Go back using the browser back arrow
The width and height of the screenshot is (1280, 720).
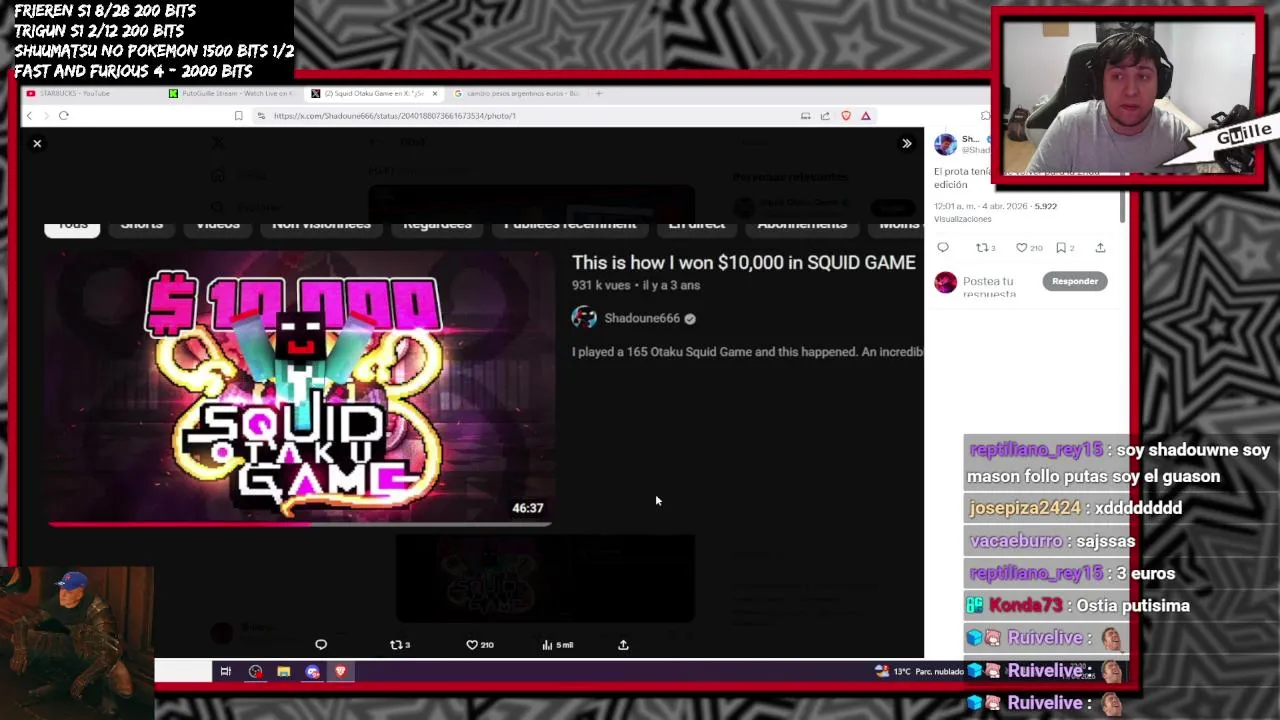[x=30, y=116]
